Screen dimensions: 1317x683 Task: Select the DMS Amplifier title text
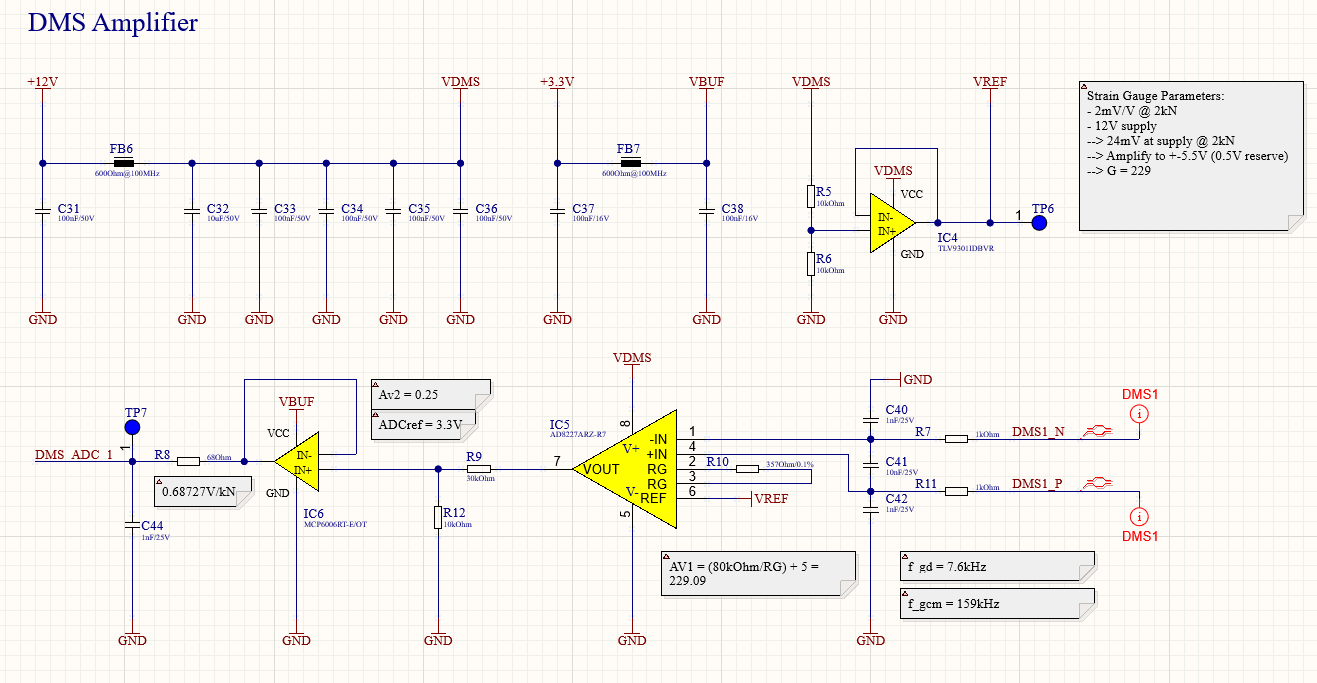coord(113,23)
